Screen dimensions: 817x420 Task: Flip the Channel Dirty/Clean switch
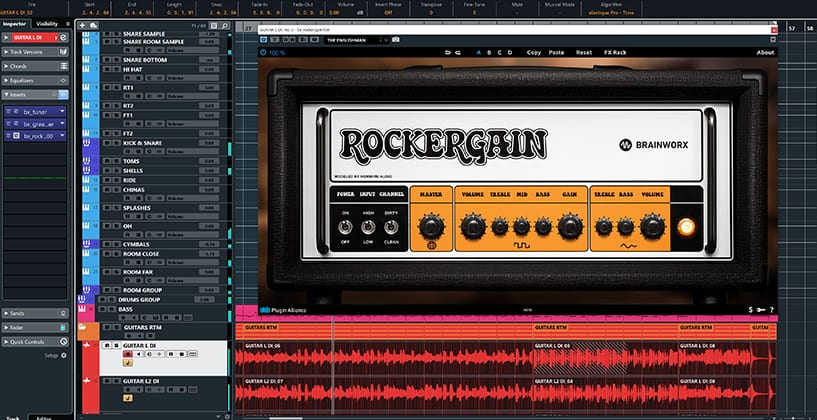[x=391, y=228]
